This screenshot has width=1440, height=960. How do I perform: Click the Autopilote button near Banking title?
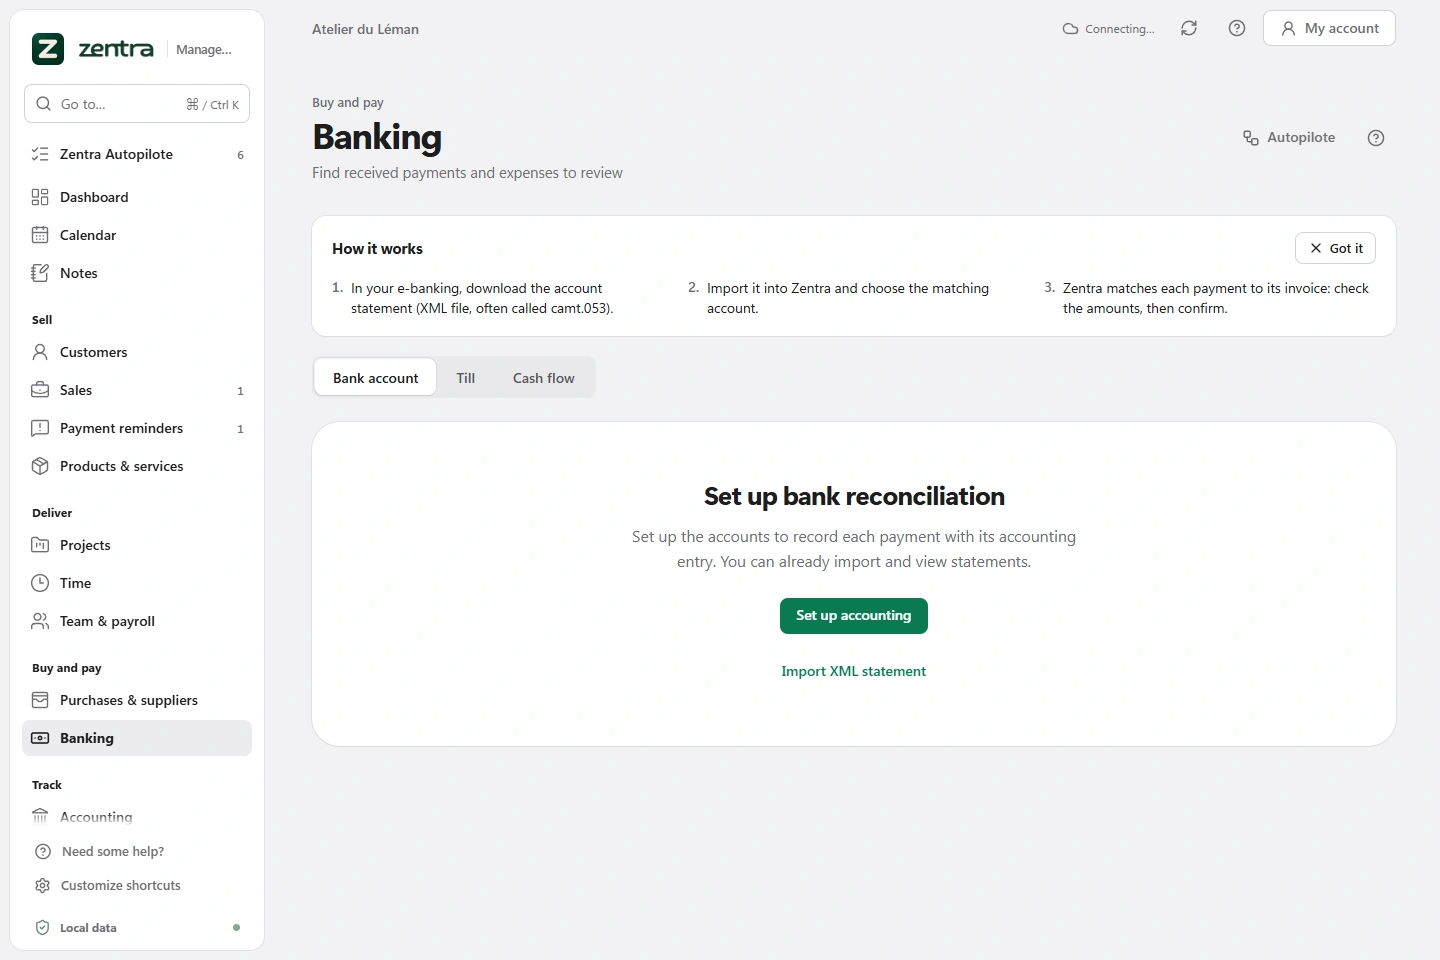(x=1289, y=138)
